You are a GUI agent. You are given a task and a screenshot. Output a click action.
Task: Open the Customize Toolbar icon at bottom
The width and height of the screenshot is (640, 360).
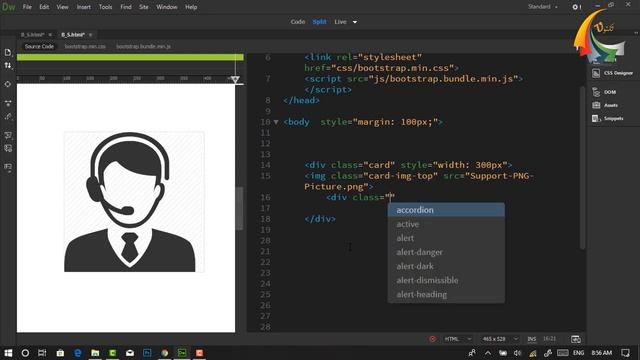[8, 167]
